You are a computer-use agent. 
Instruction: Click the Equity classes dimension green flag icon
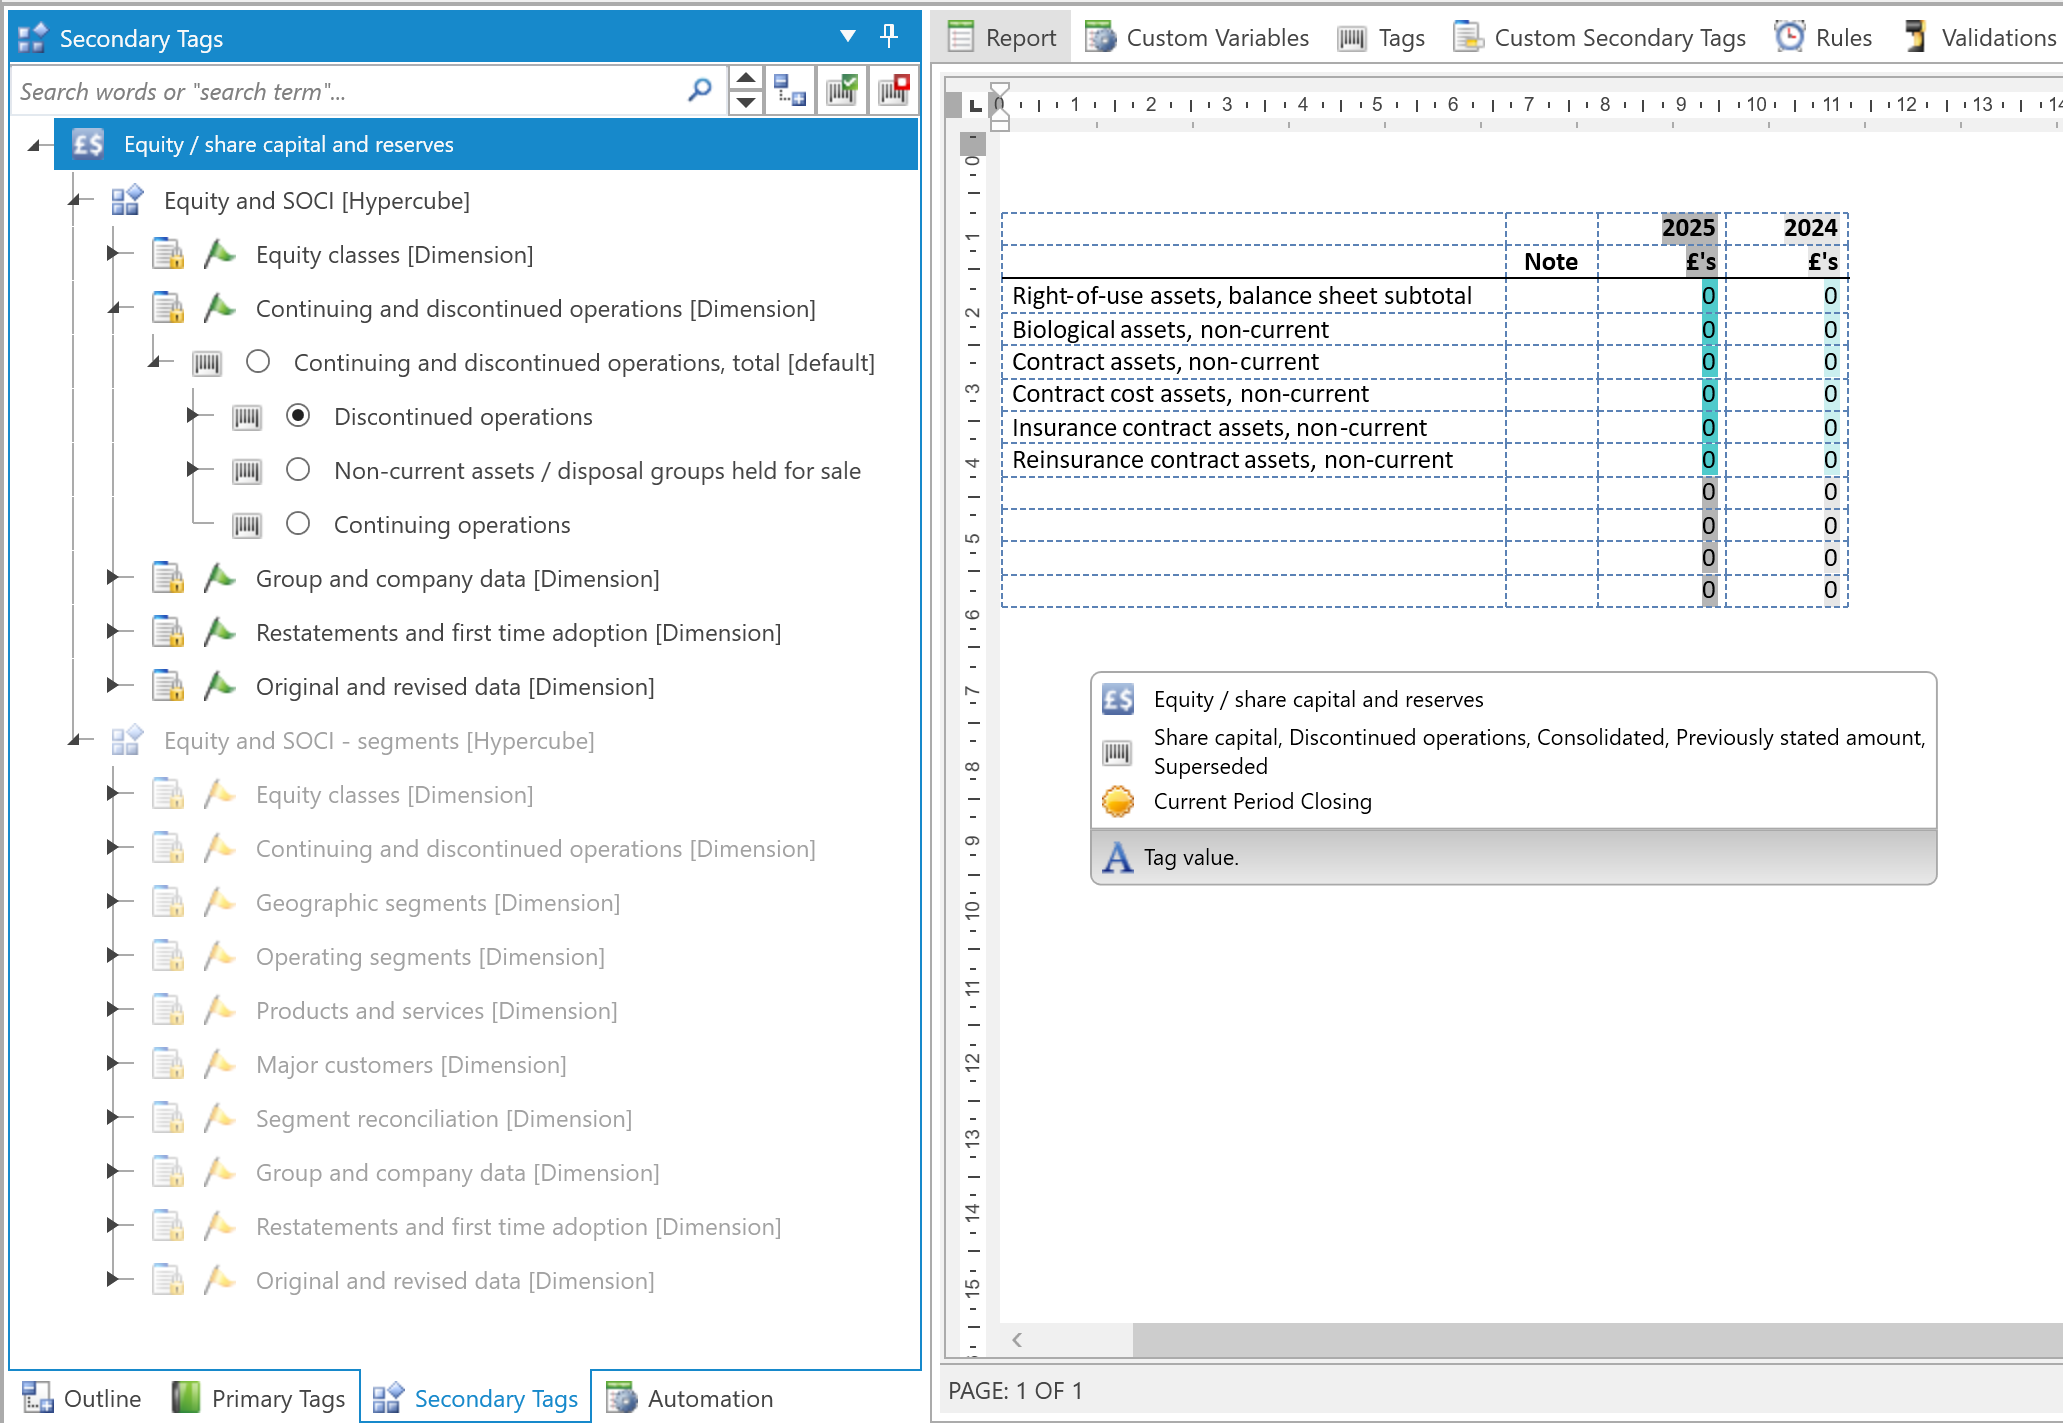(x=219, y=254)
